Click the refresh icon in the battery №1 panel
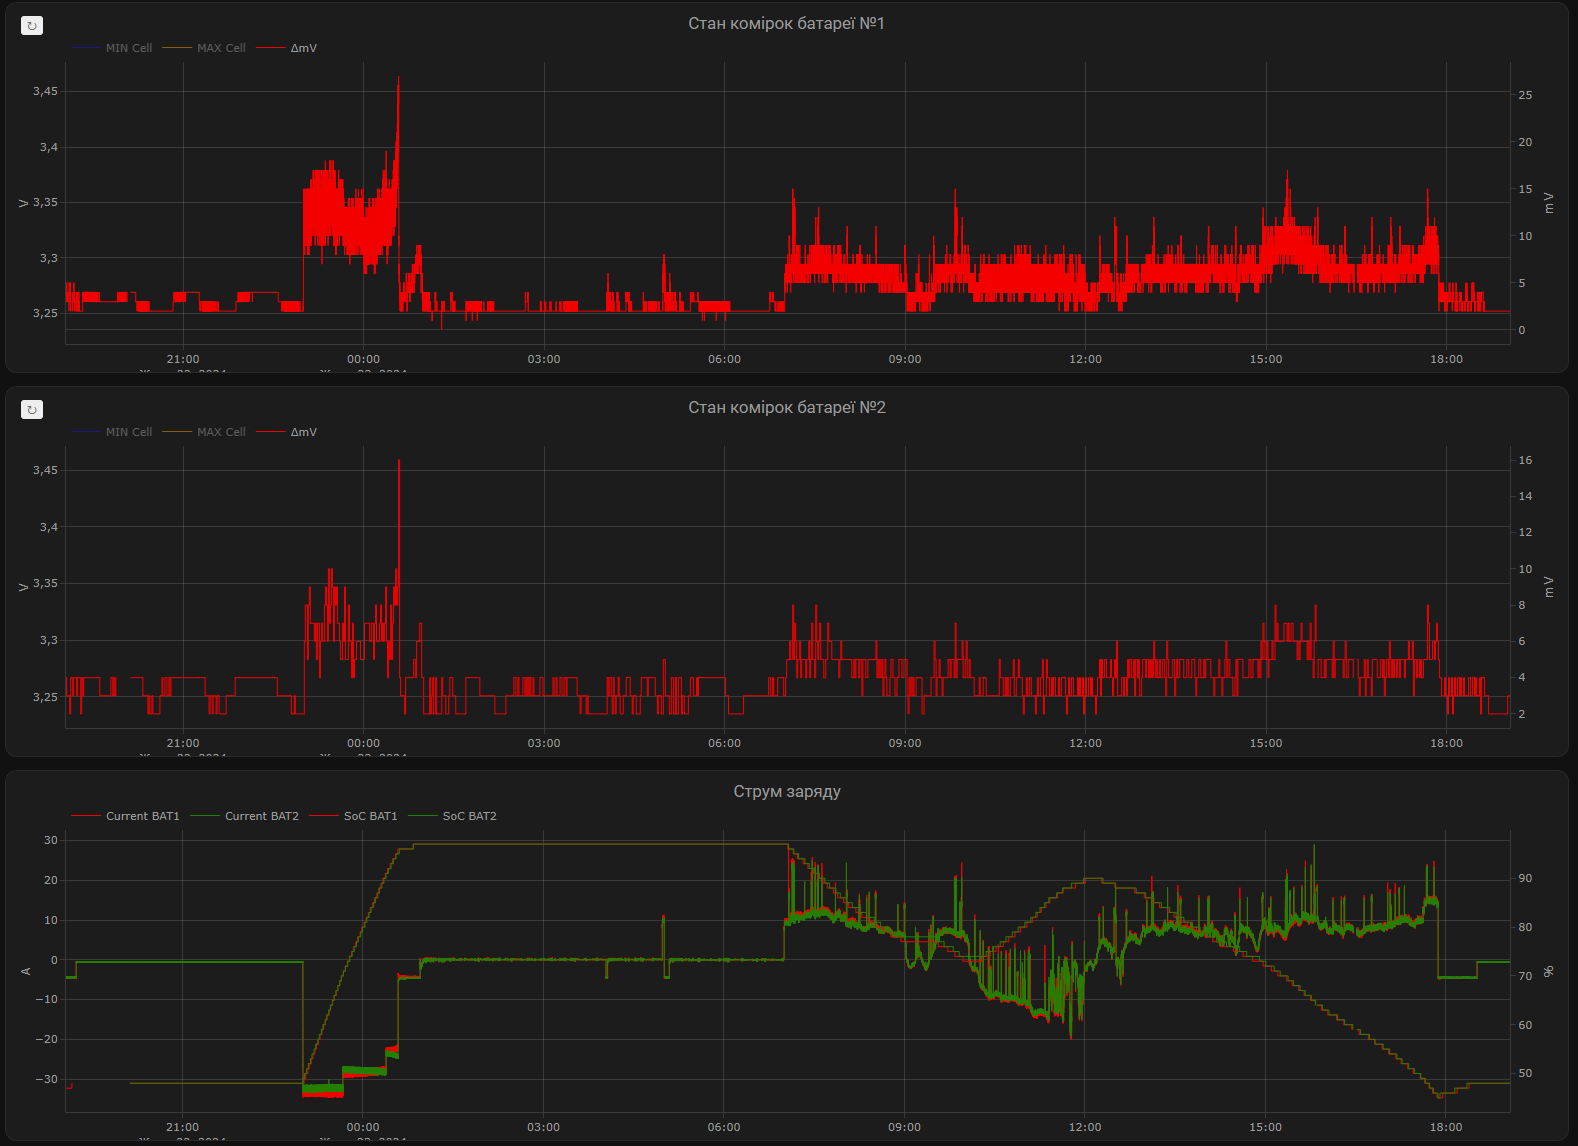The image size is (1578, 1146). (x=32, y=26)
